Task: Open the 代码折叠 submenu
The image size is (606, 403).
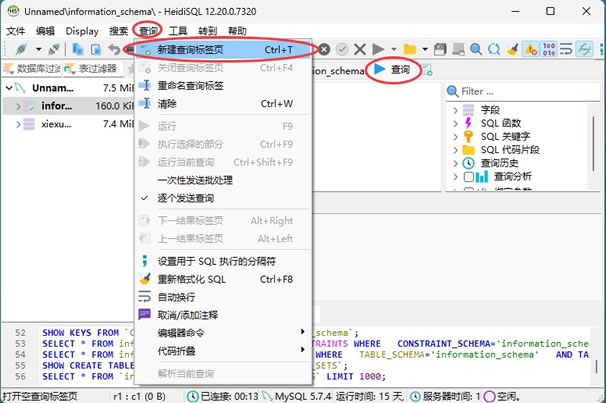Action: (223, 351)
